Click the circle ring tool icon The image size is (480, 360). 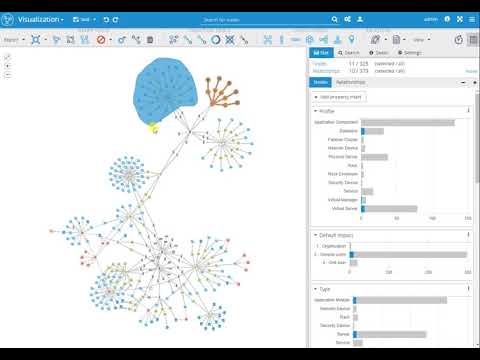pos(216,40)
